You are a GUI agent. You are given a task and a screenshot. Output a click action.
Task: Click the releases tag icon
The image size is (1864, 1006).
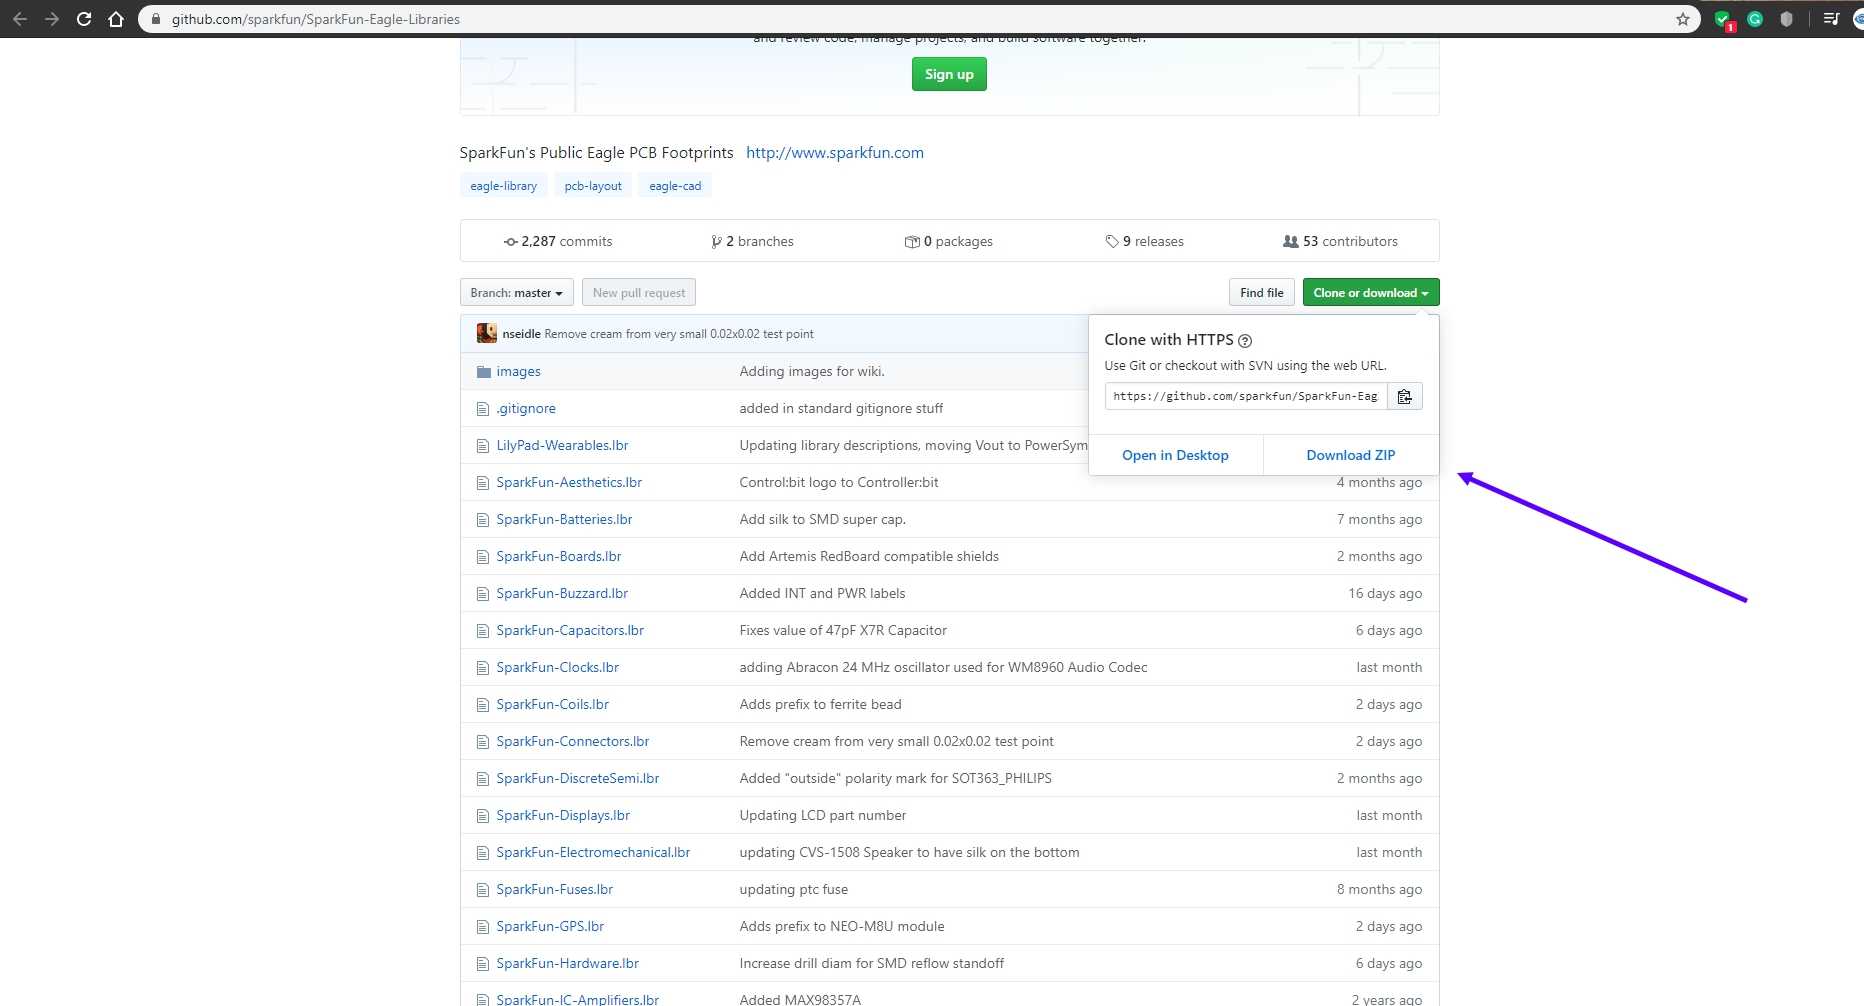1112,242
